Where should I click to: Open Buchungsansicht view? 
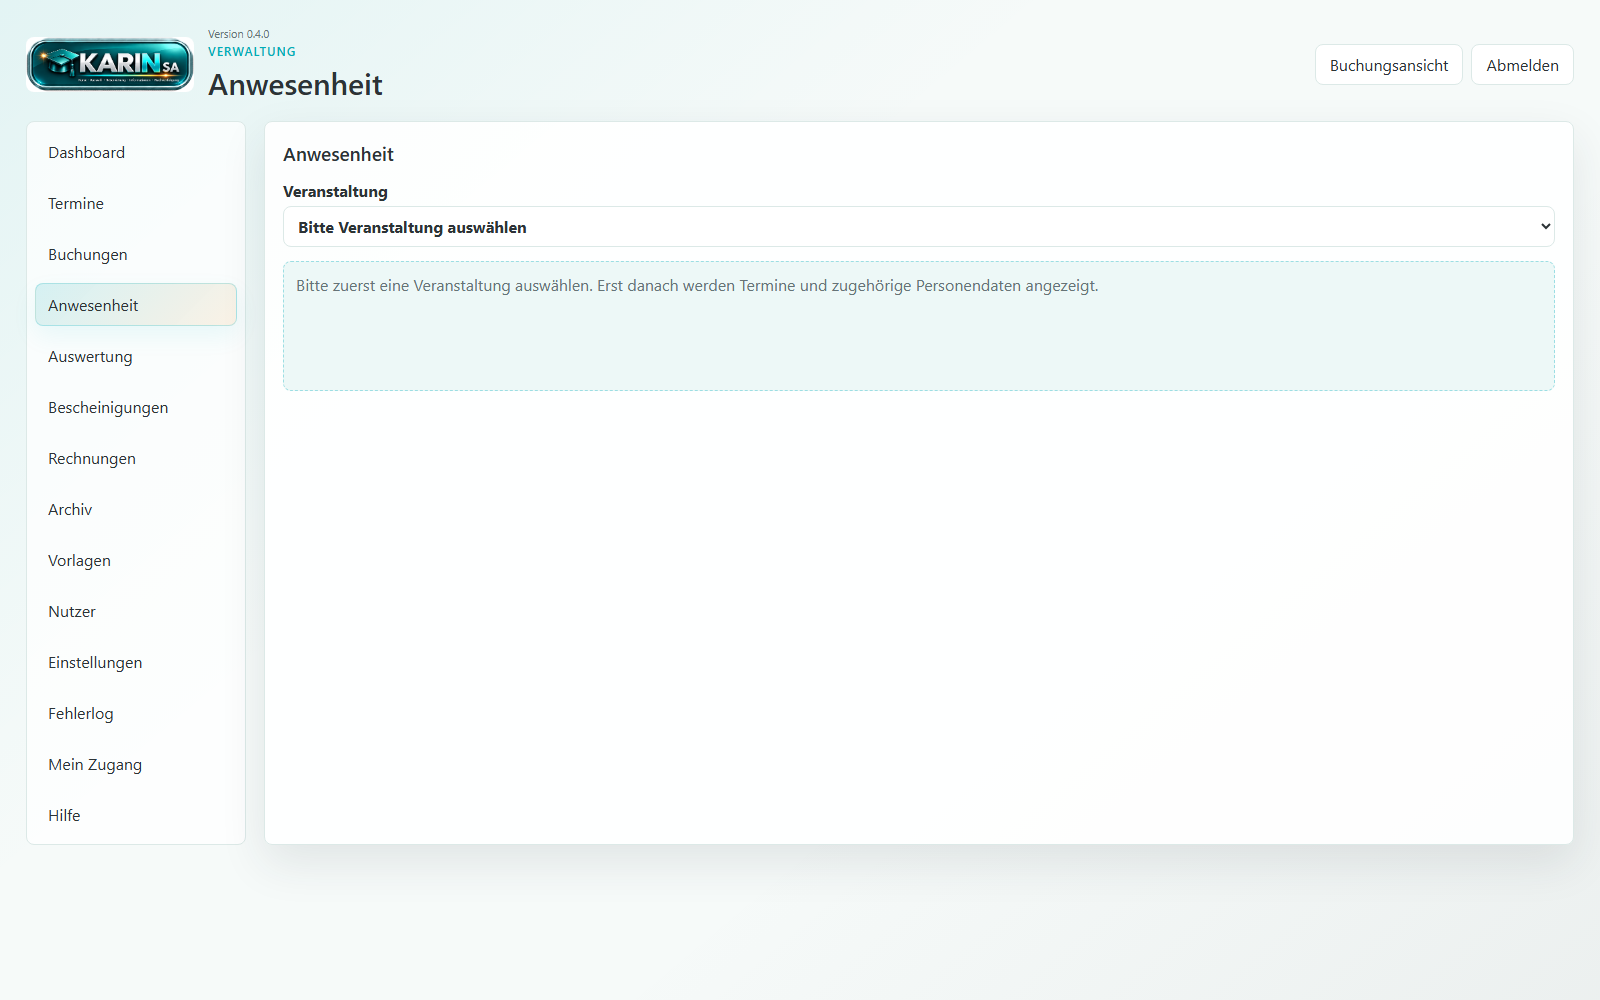coord(1388,65)
